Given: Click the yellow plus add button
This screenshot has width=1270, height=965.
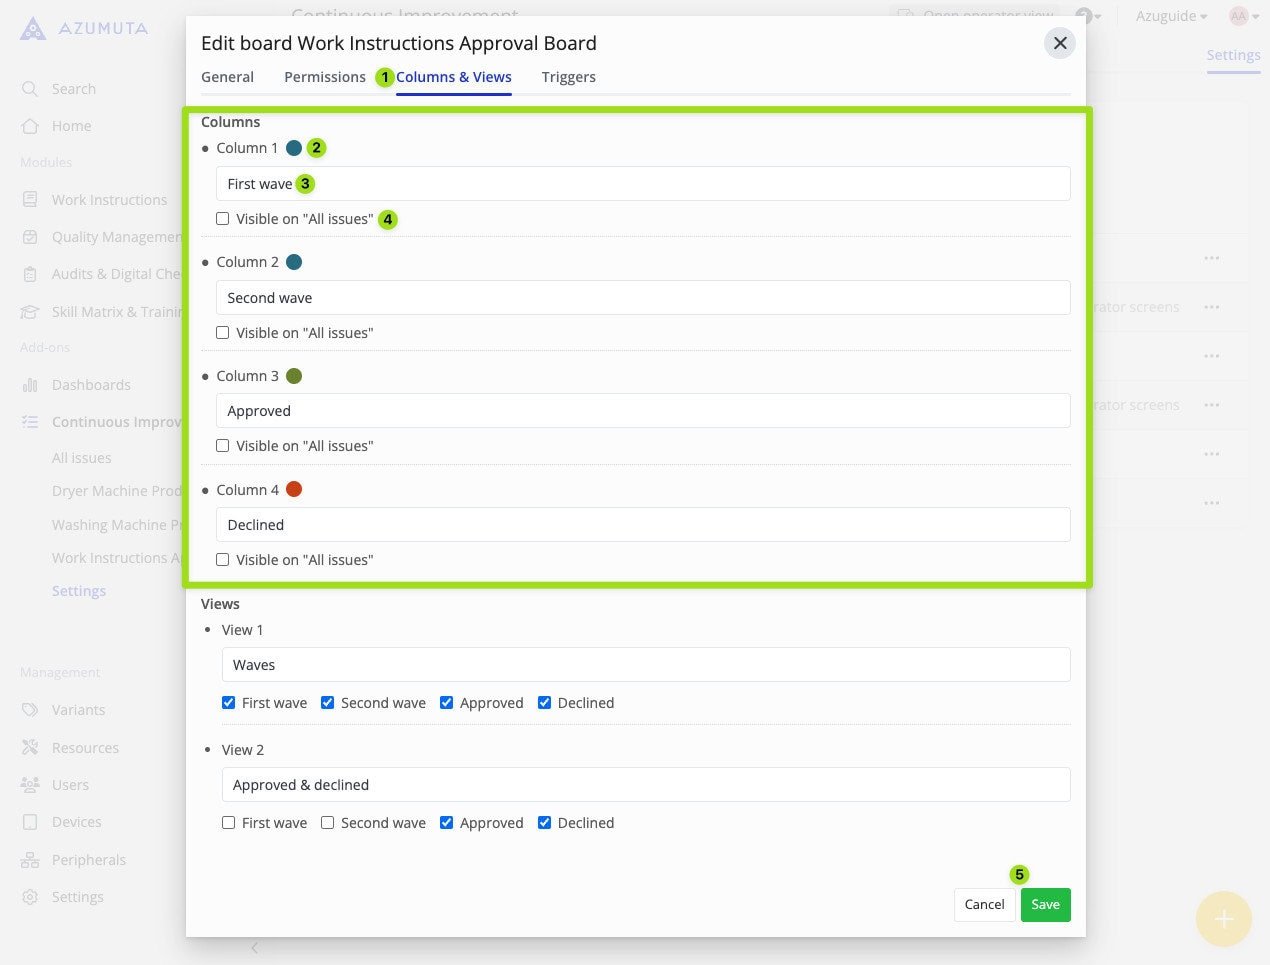Looking at the screenshot, I should click(1223, 919).
